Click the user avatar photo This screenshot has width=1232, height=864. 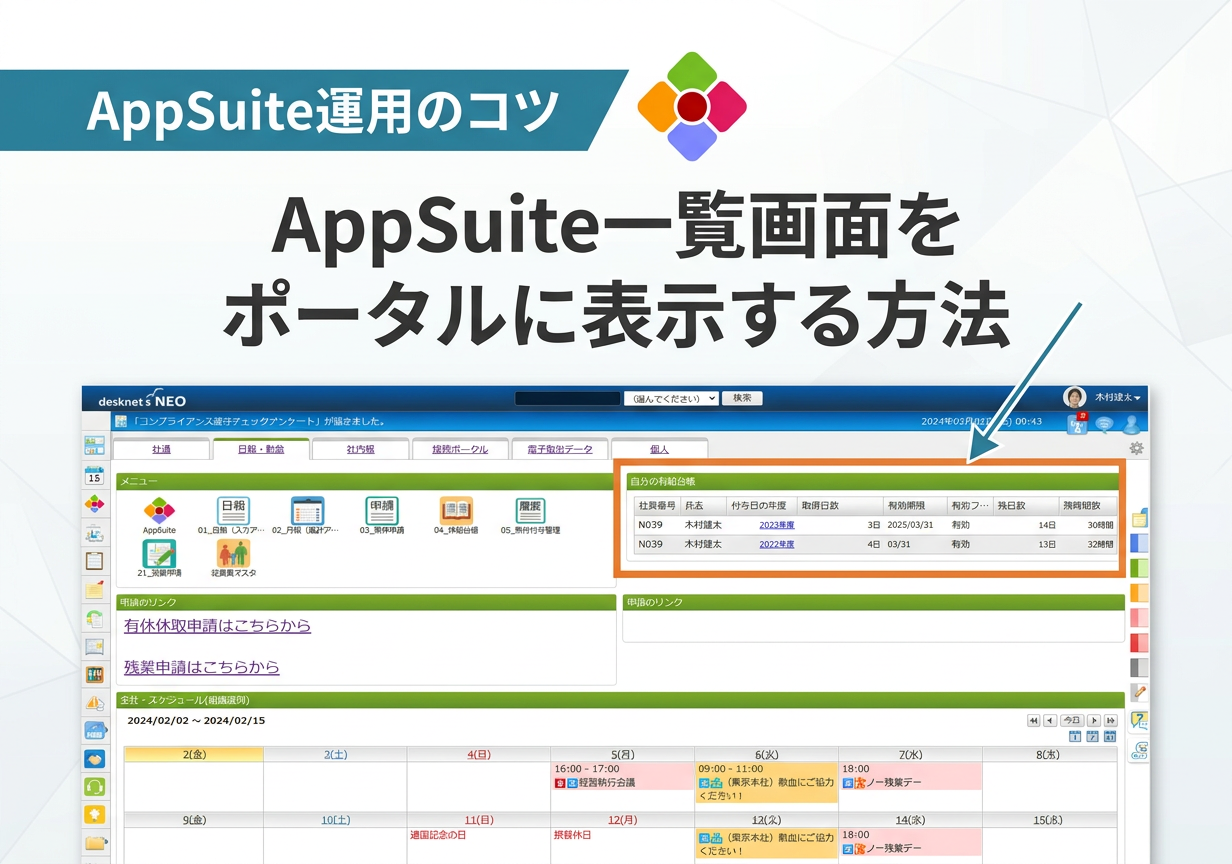pyautogui.click(x=1075, y=397)
